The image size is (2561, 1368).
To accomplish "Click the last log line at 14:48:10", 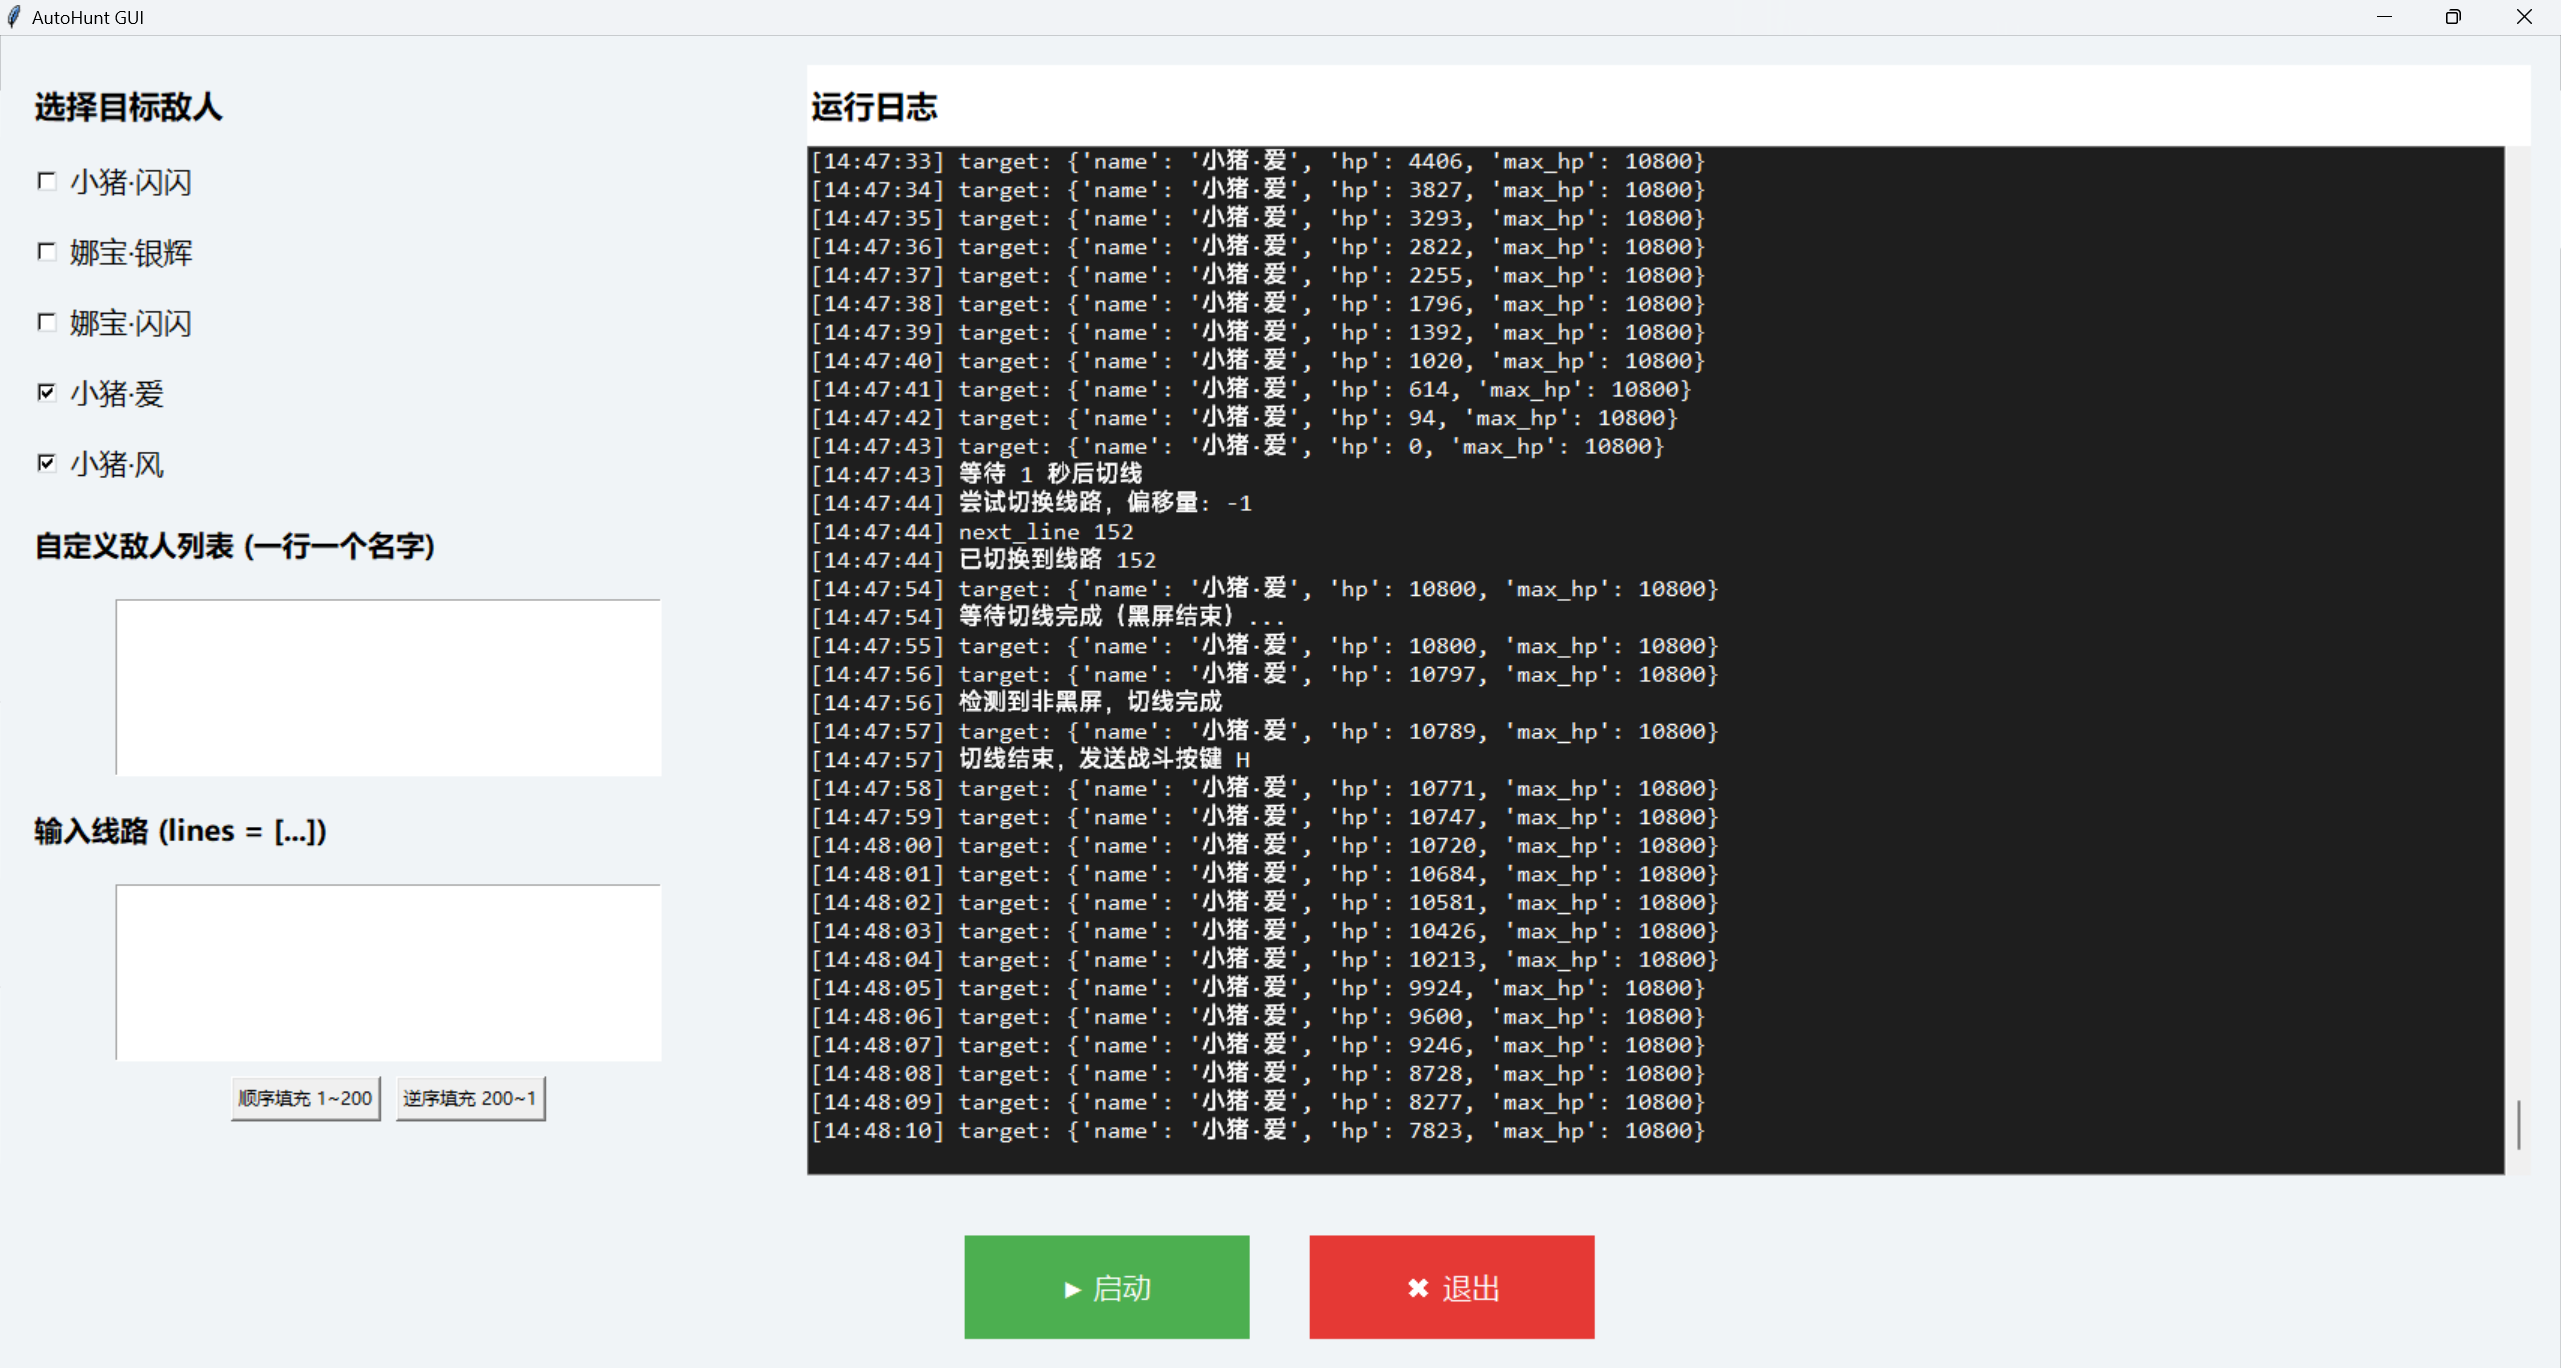I will pyautogui.click(x=1256, y=1131).
